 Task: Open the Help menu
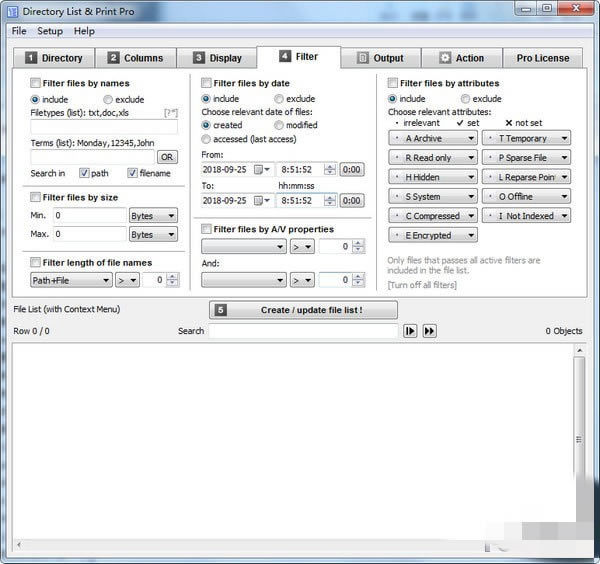[x=84, y=31]
